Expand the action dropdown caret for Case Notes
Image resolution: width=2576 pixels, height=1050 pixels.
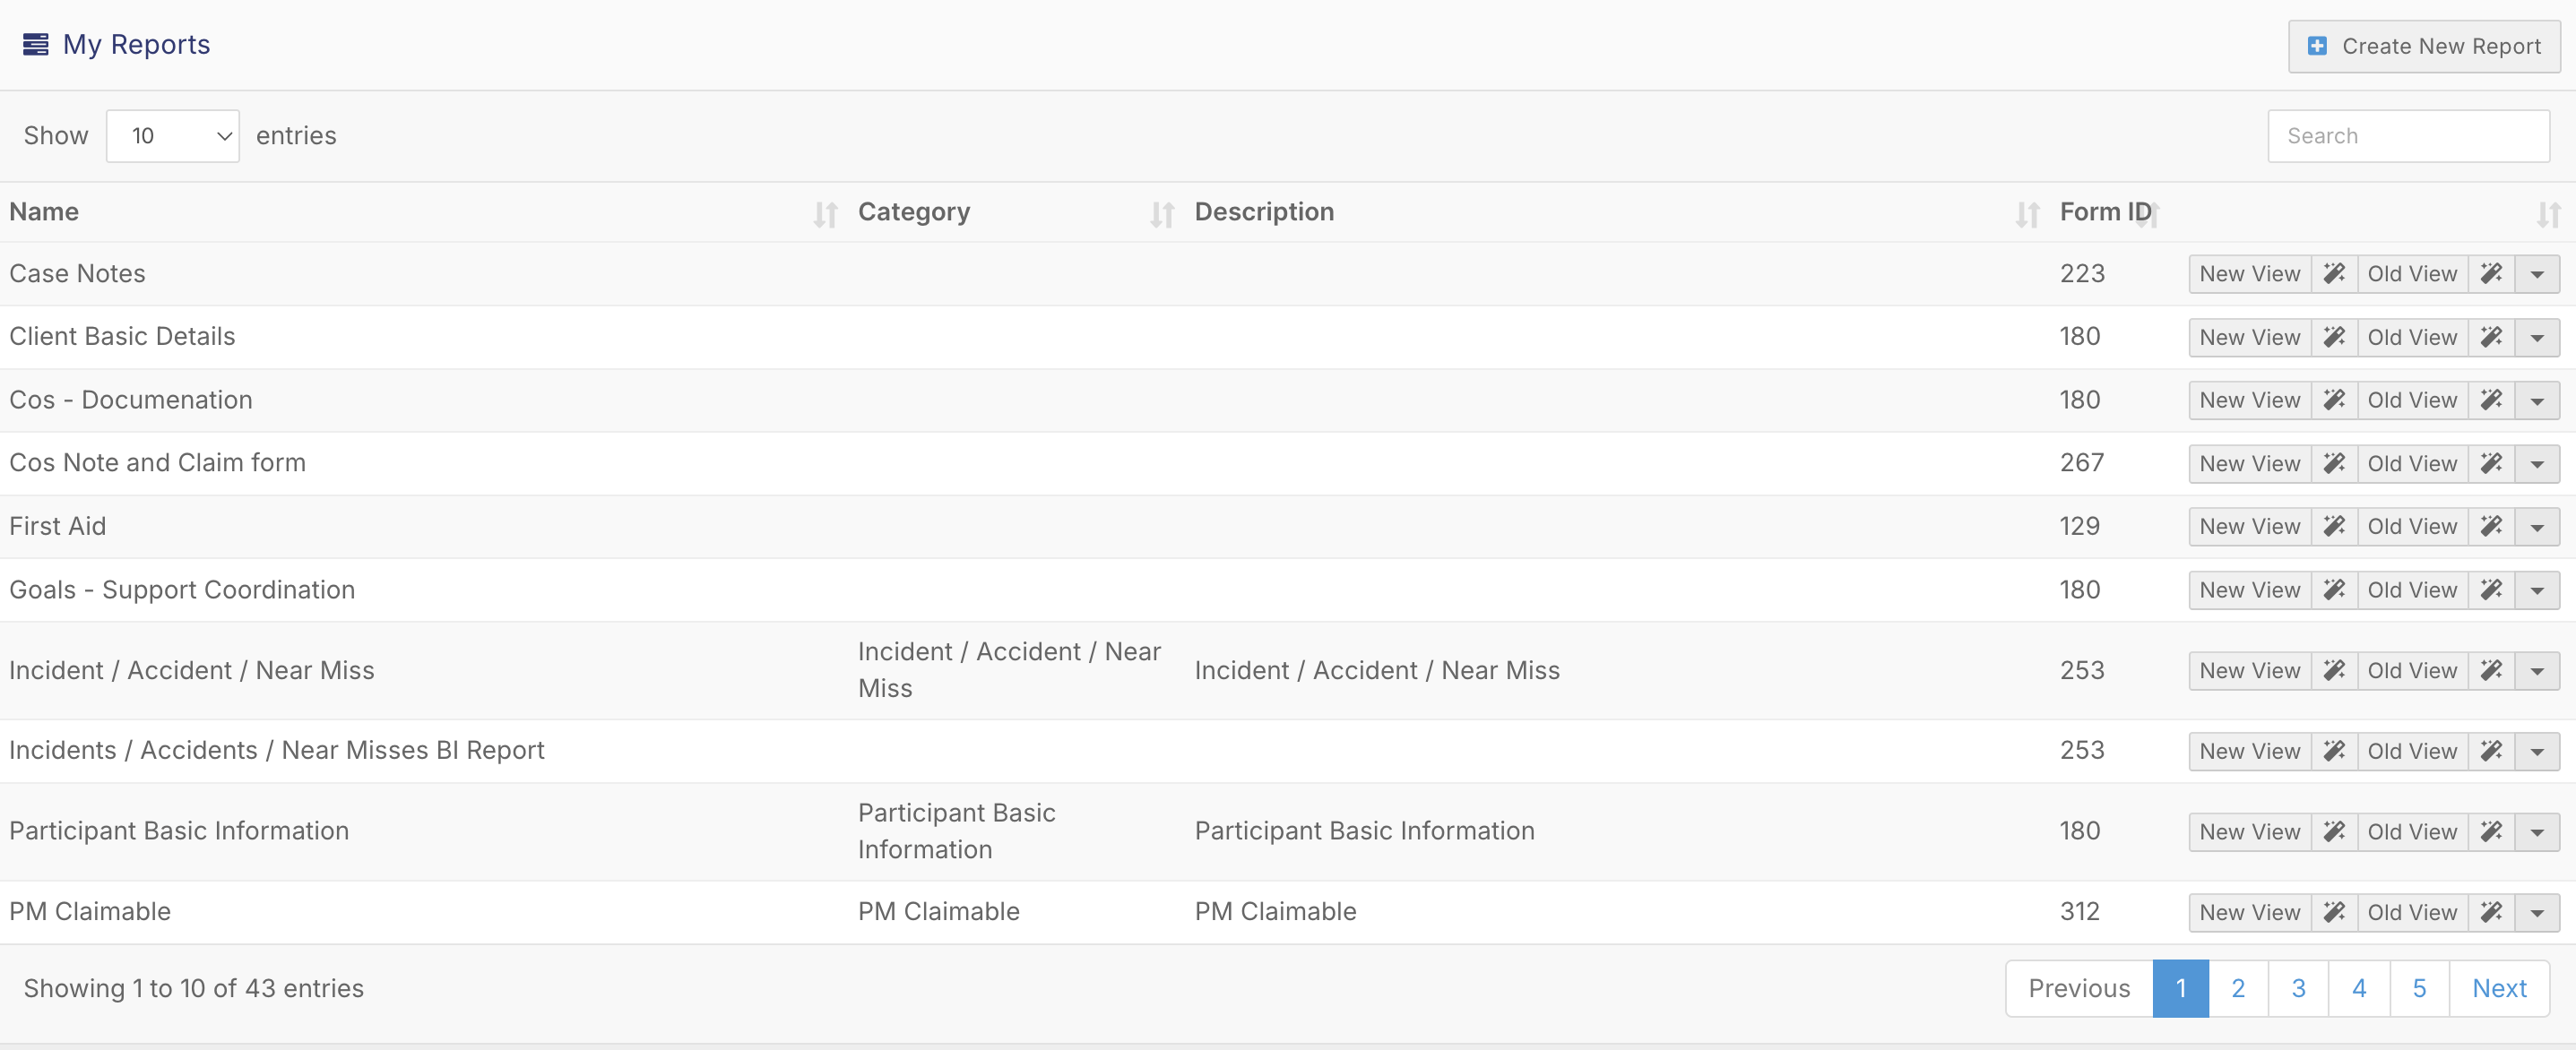click(2537, 274)
